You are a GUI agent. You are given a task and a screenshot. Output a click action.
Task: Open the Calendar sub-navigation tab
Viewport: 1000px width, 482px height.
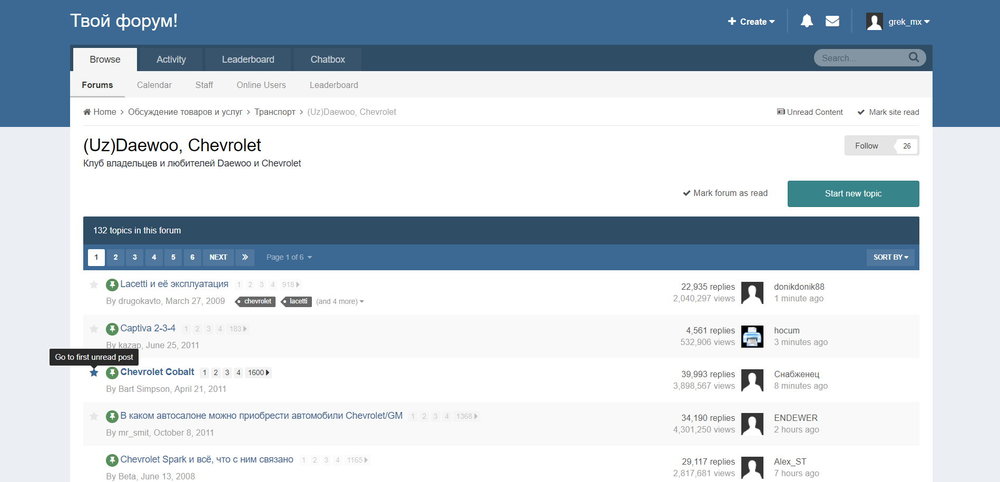[x=154, y=85]
